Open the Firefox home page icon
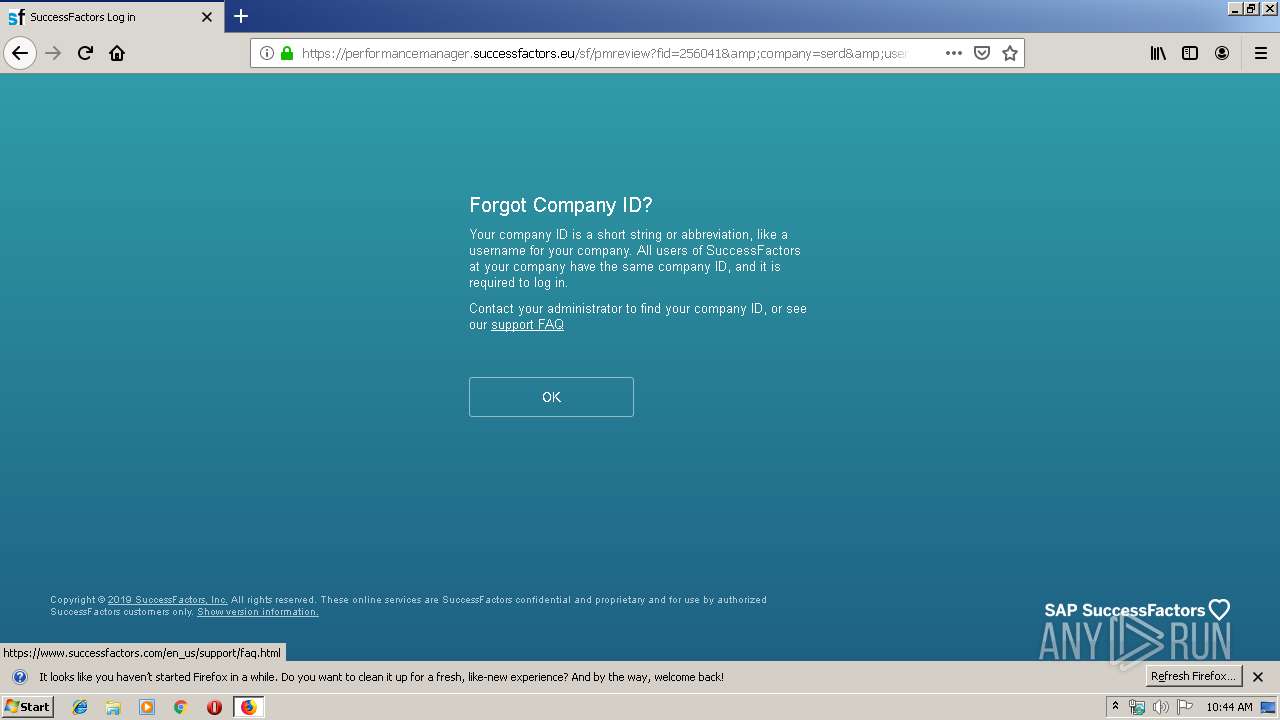This screenshot has width=1280, height=720. pos(117,53)
